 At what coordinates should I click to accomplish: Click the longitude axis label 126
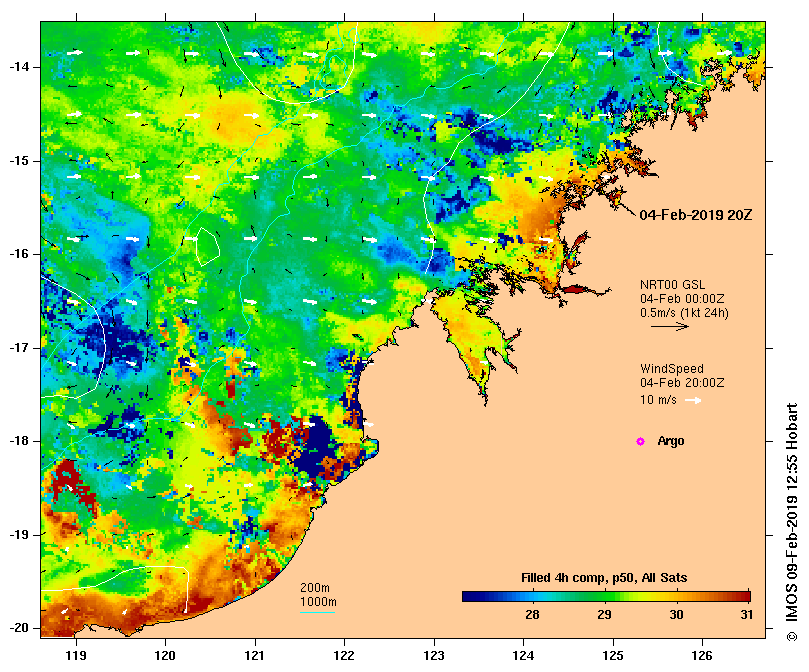click(702, 656)
